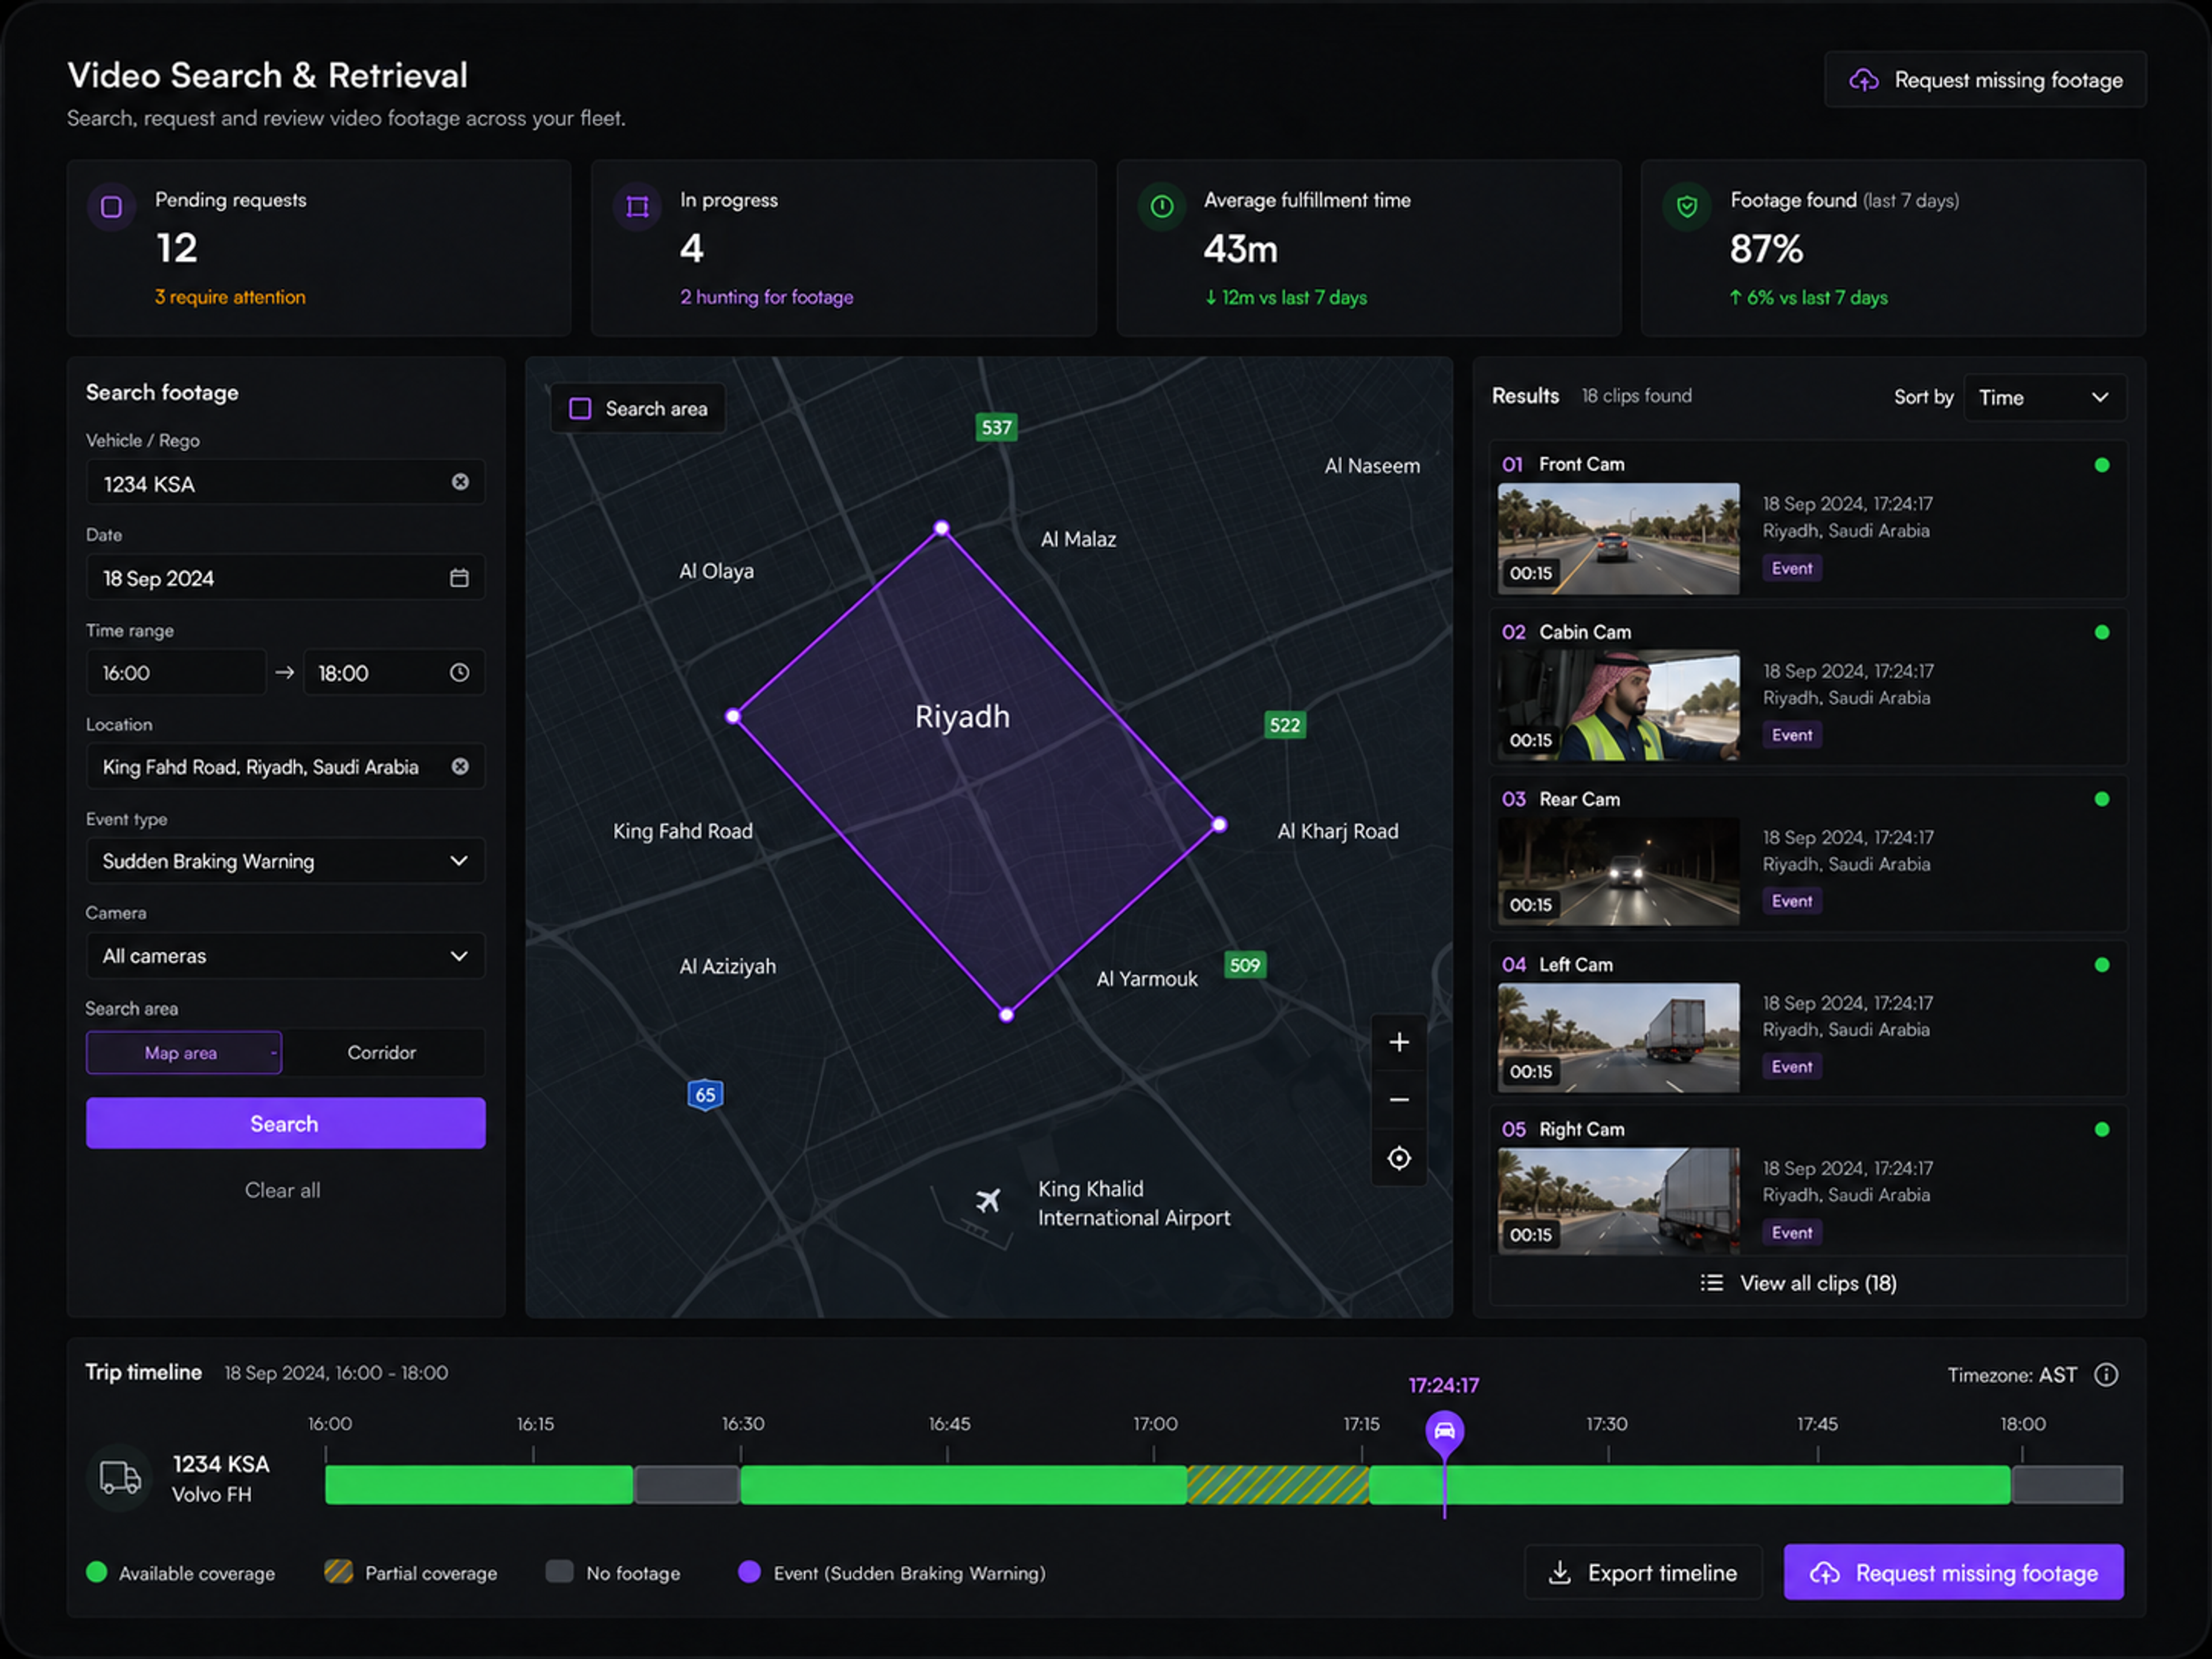Image resolution: width=2212 pixels, height=1659 pixels.
Task: Click the 509 road marker on map
Action: click(x=1245, y=965)
